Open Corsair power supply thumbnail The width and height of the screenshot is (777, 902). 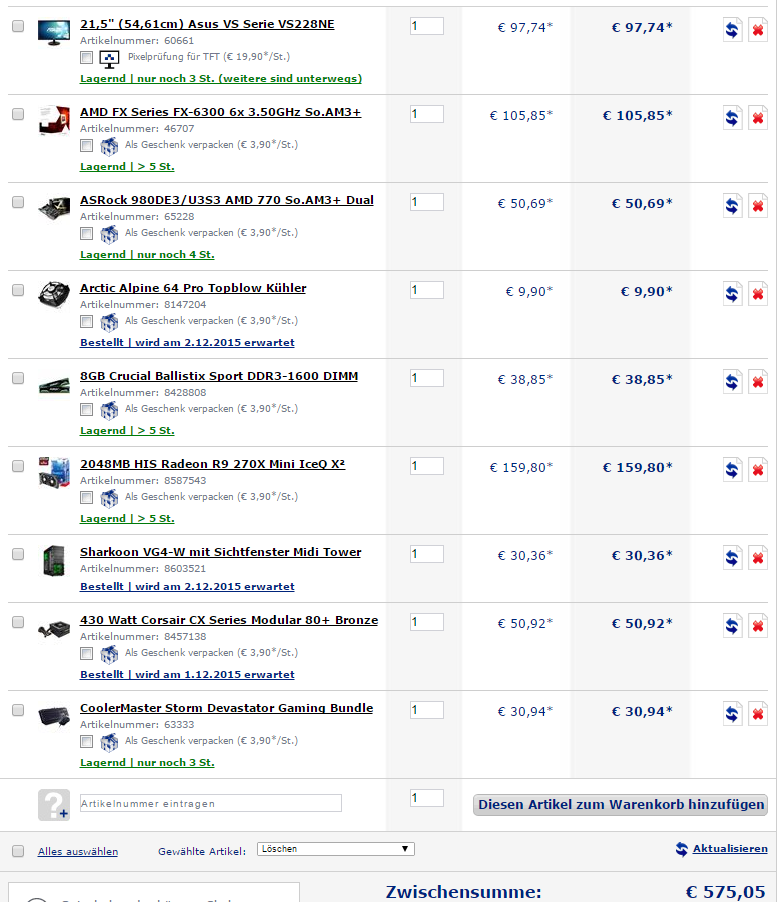54,629
